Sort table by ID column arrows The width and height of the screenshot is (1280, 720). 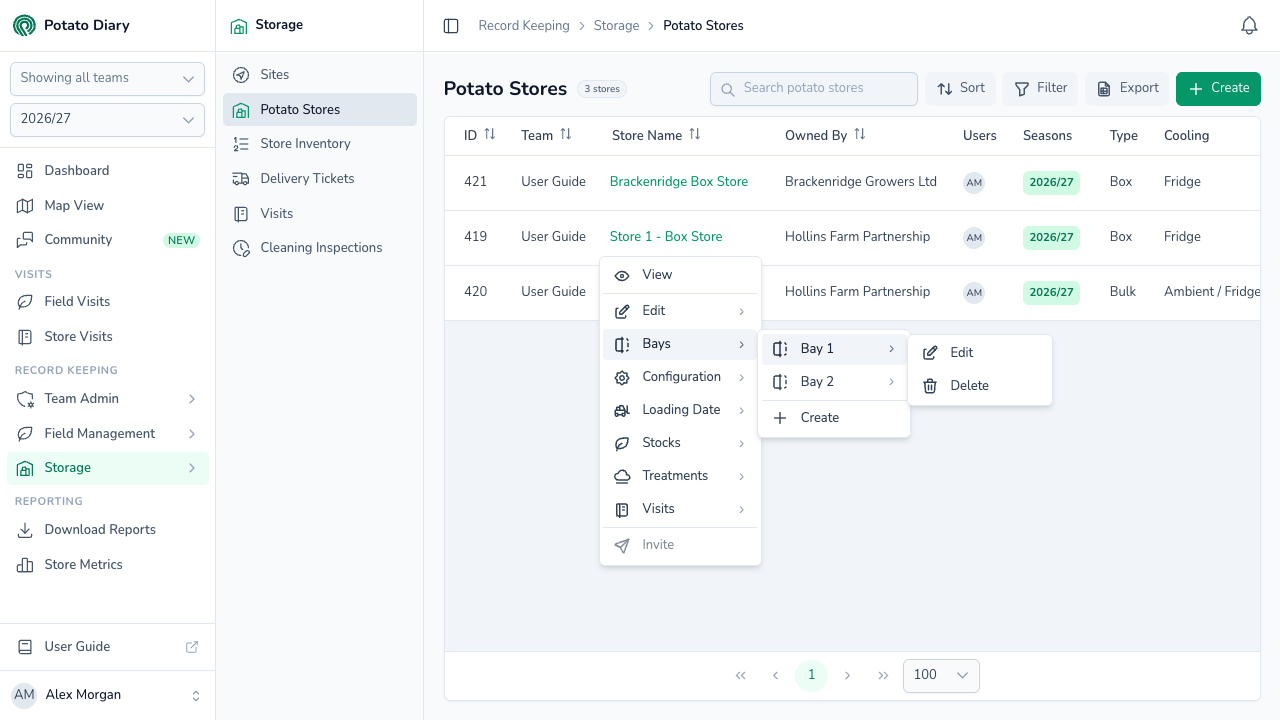490,134
